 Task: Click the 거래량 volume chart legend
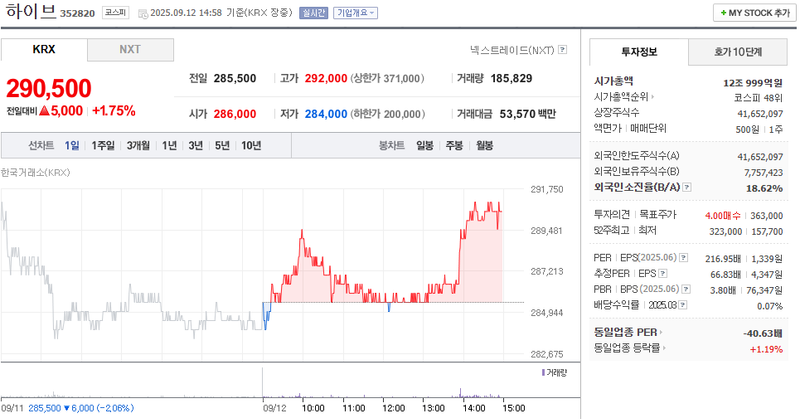(x=554, y=373)
